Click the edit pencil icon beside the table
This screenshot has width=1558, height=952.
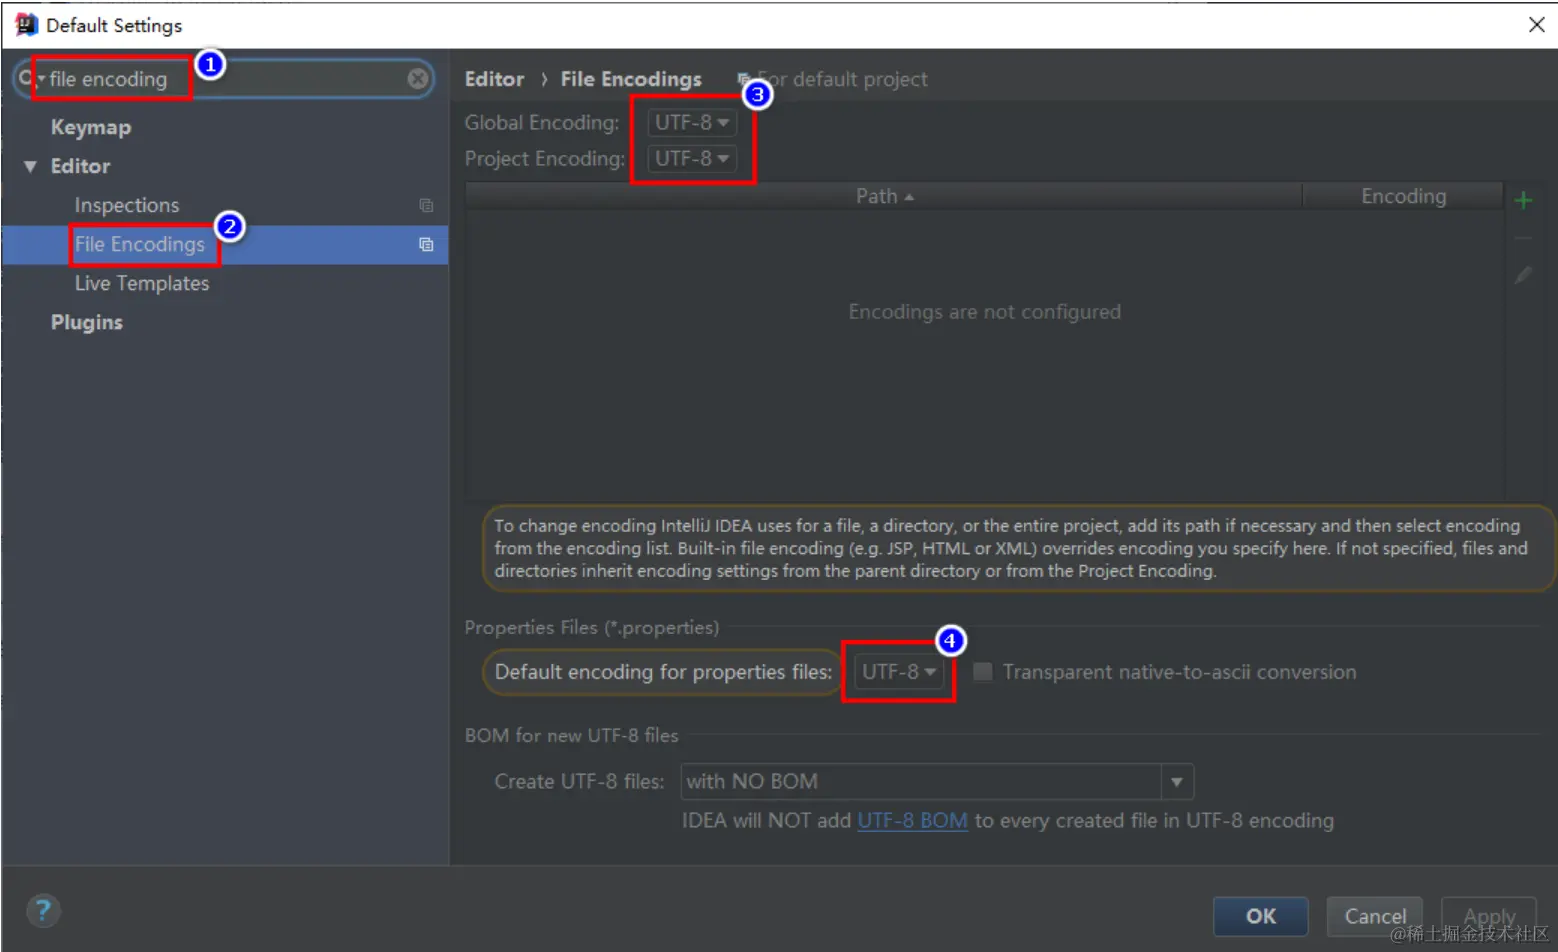point(1523,274)
